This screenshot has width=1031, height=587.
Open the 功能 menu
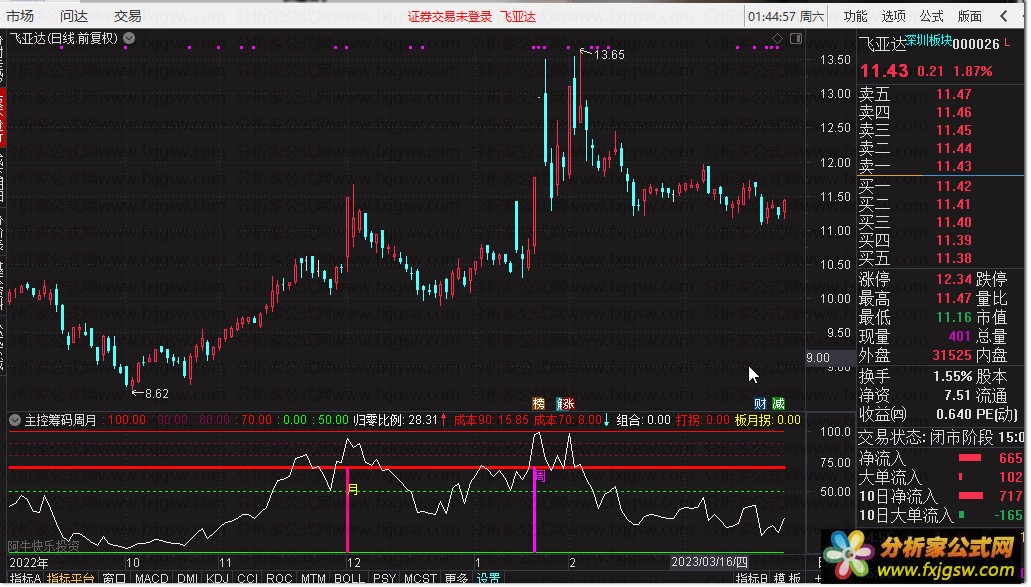pyautogui.click(x=855, y=16)
